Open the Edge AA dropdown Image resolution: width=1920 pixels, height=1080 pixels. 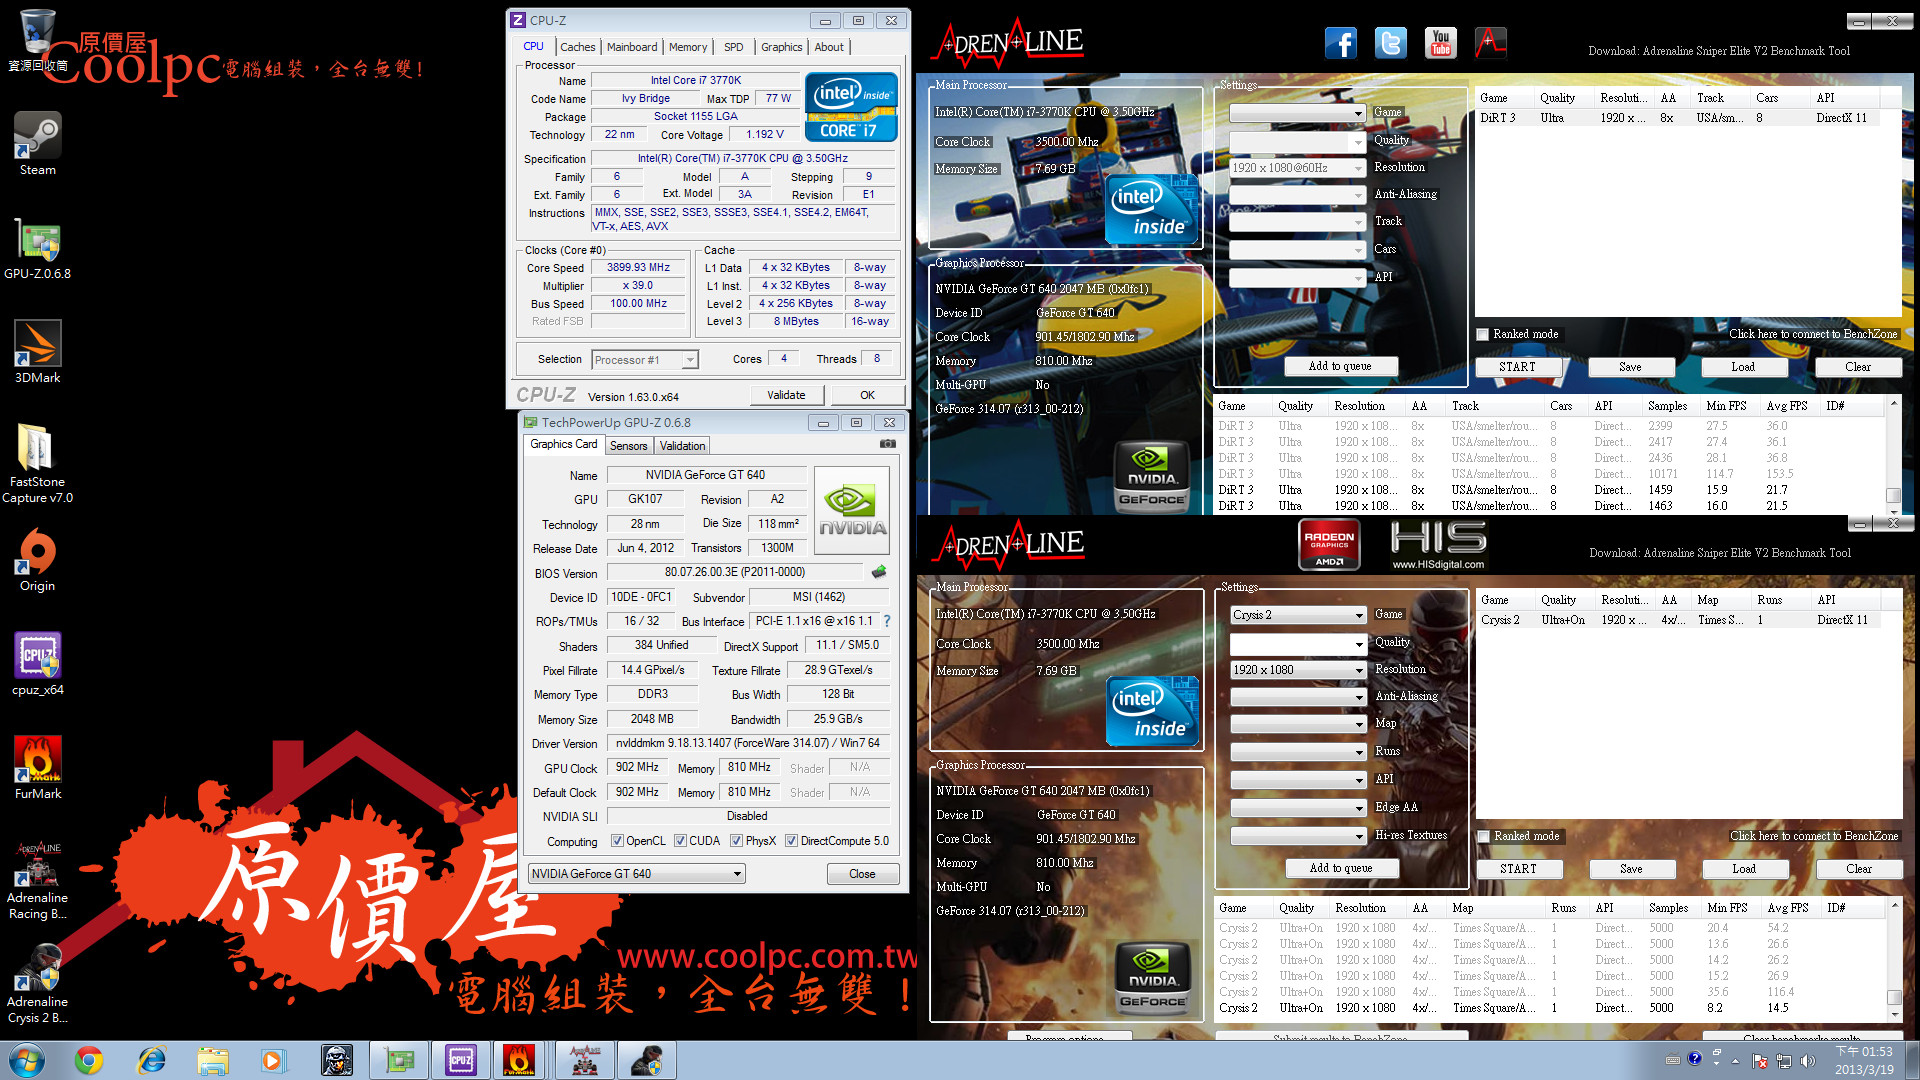[1298, 807]
